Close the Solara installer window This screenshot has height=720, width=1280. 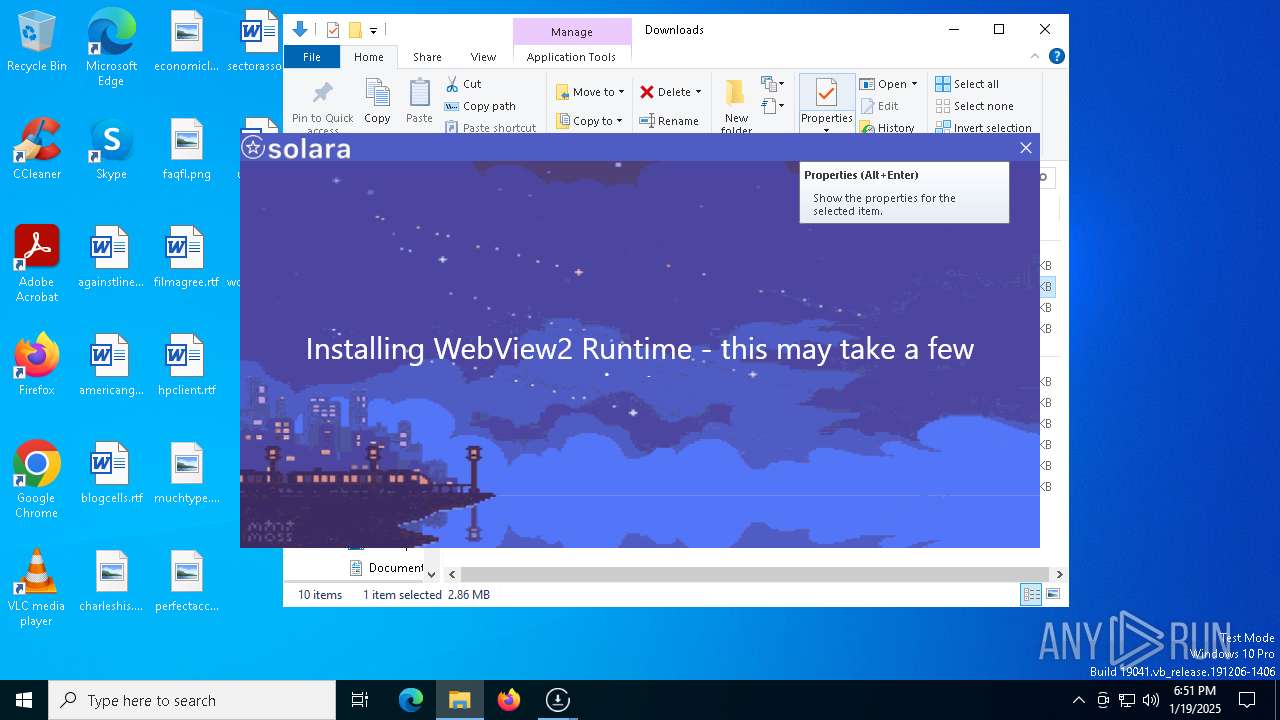point(1025,148)
